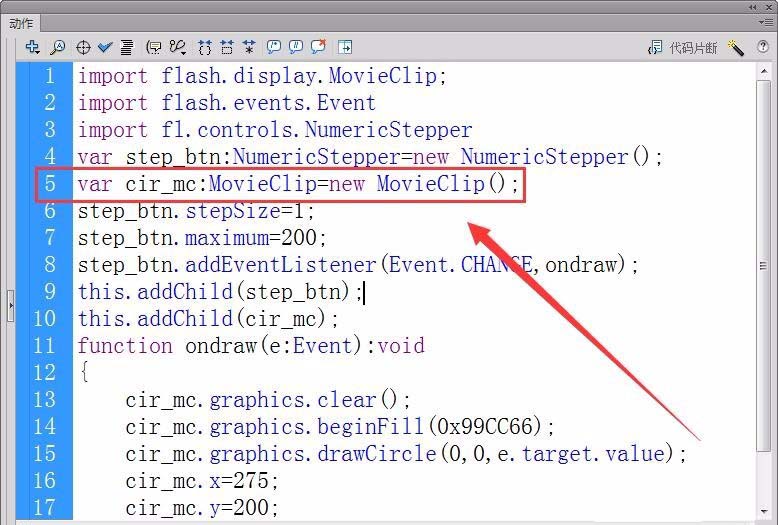Screen dimensions: 778x525
Task: Click 'clear()' on line 13
Action: click(357, 399)
